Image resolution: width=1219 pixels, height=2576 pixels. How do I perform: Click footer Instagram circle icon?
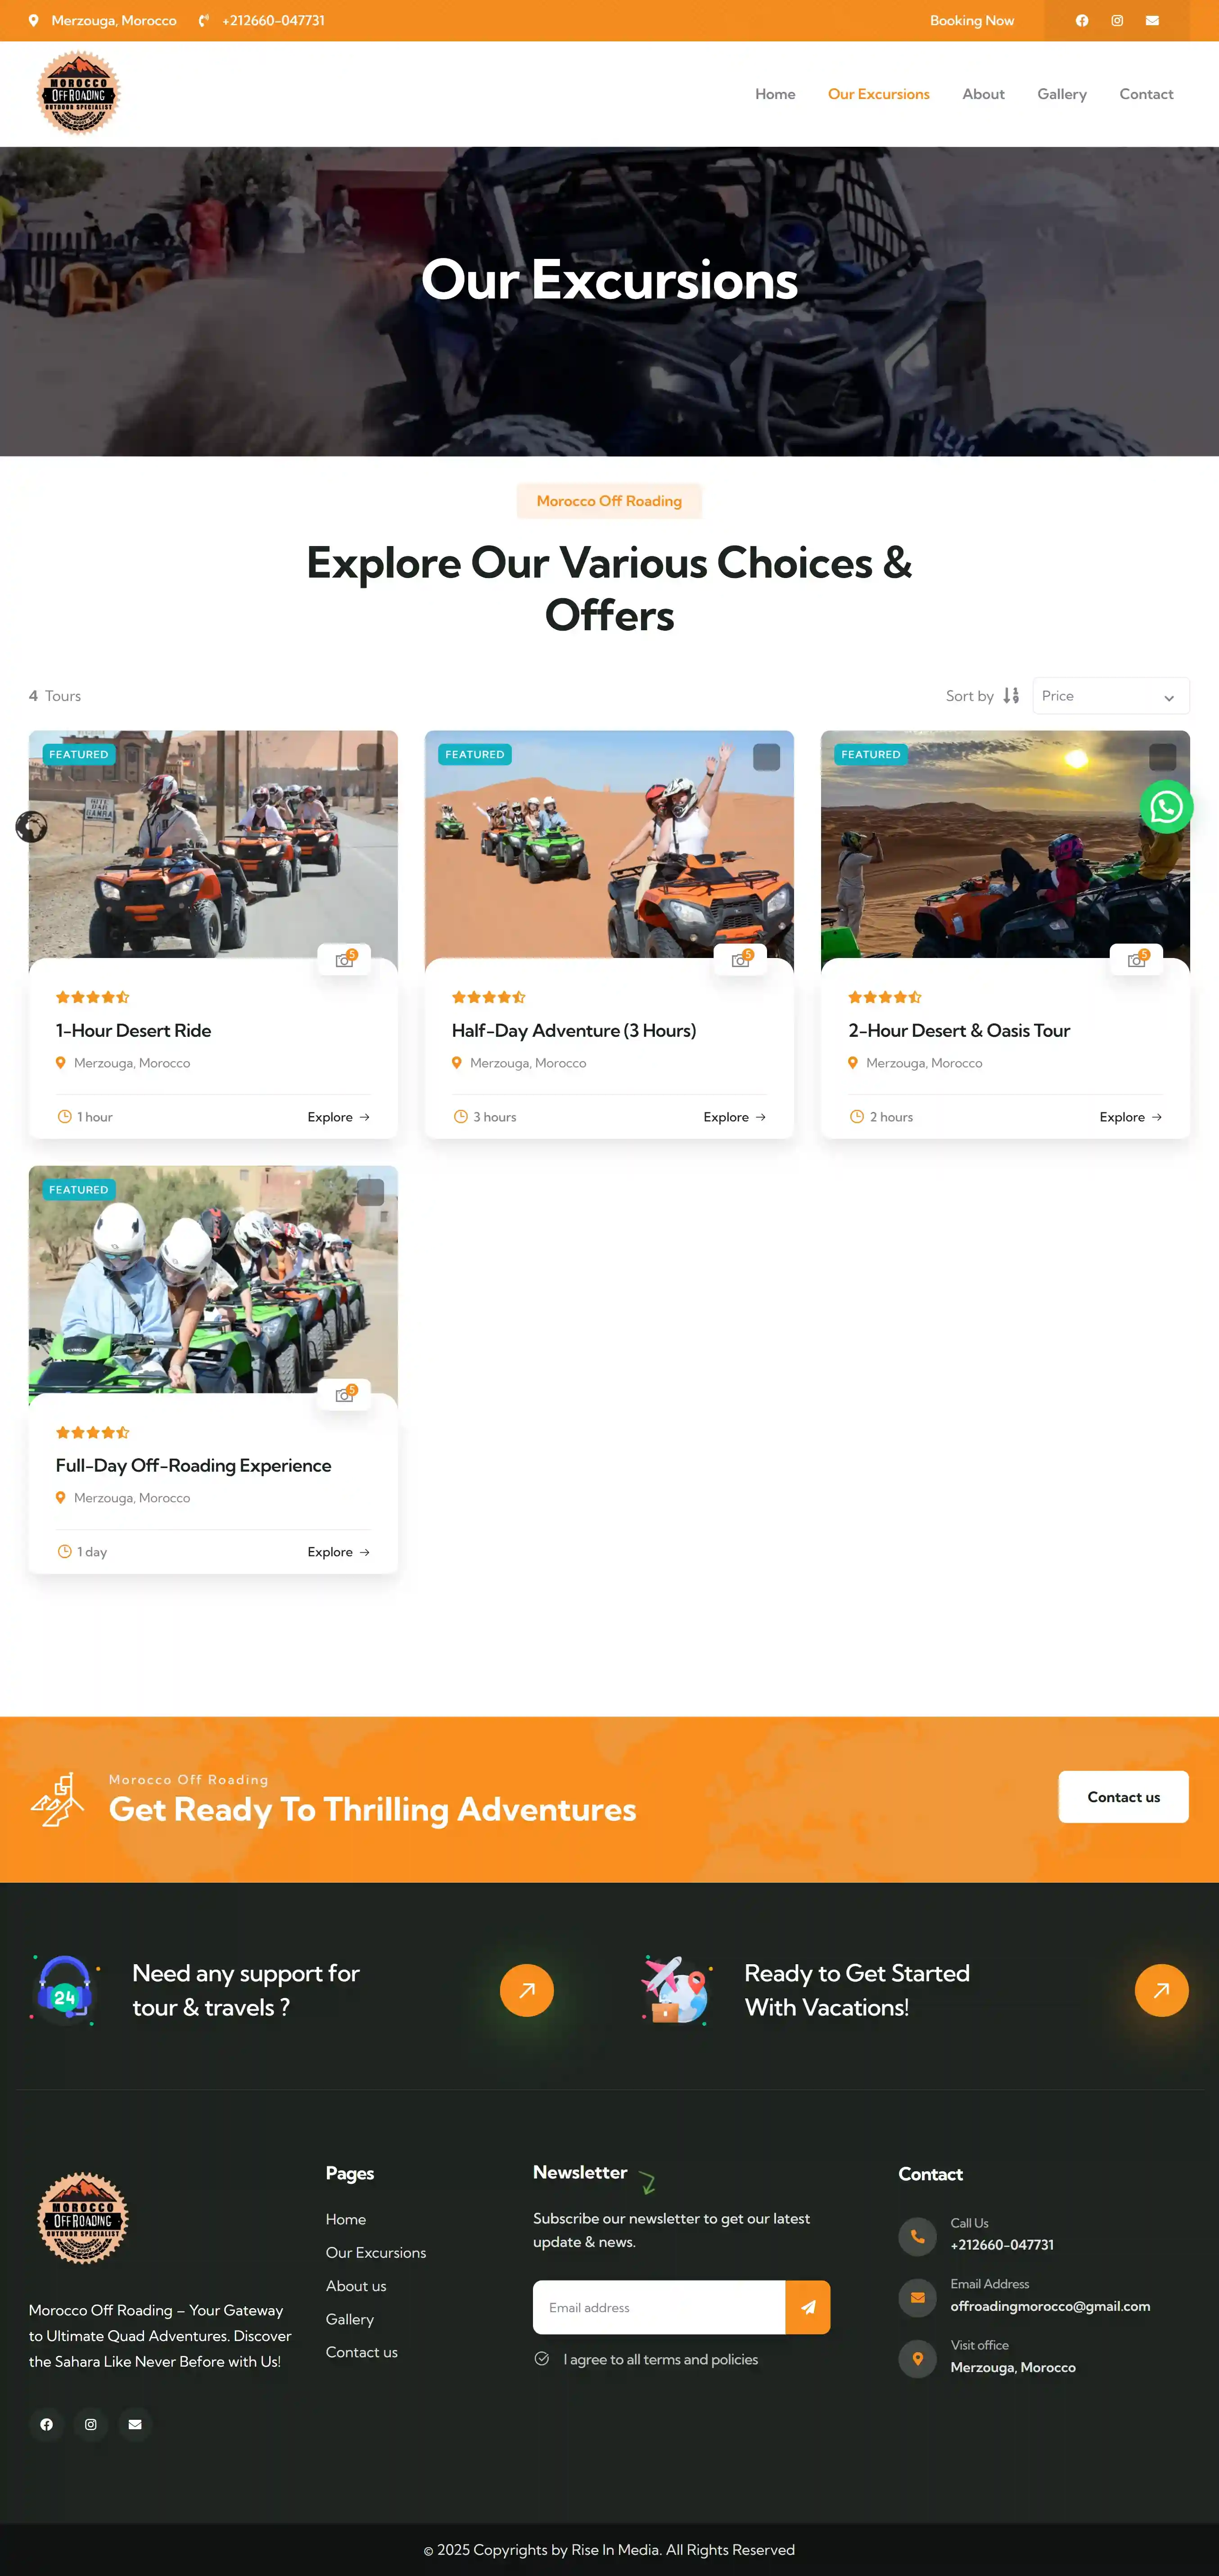coord(91,2424)
